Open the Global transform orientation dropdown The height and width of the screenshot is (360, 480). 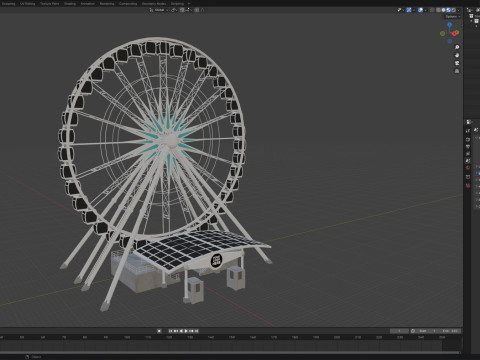click(x=159, y=10)
